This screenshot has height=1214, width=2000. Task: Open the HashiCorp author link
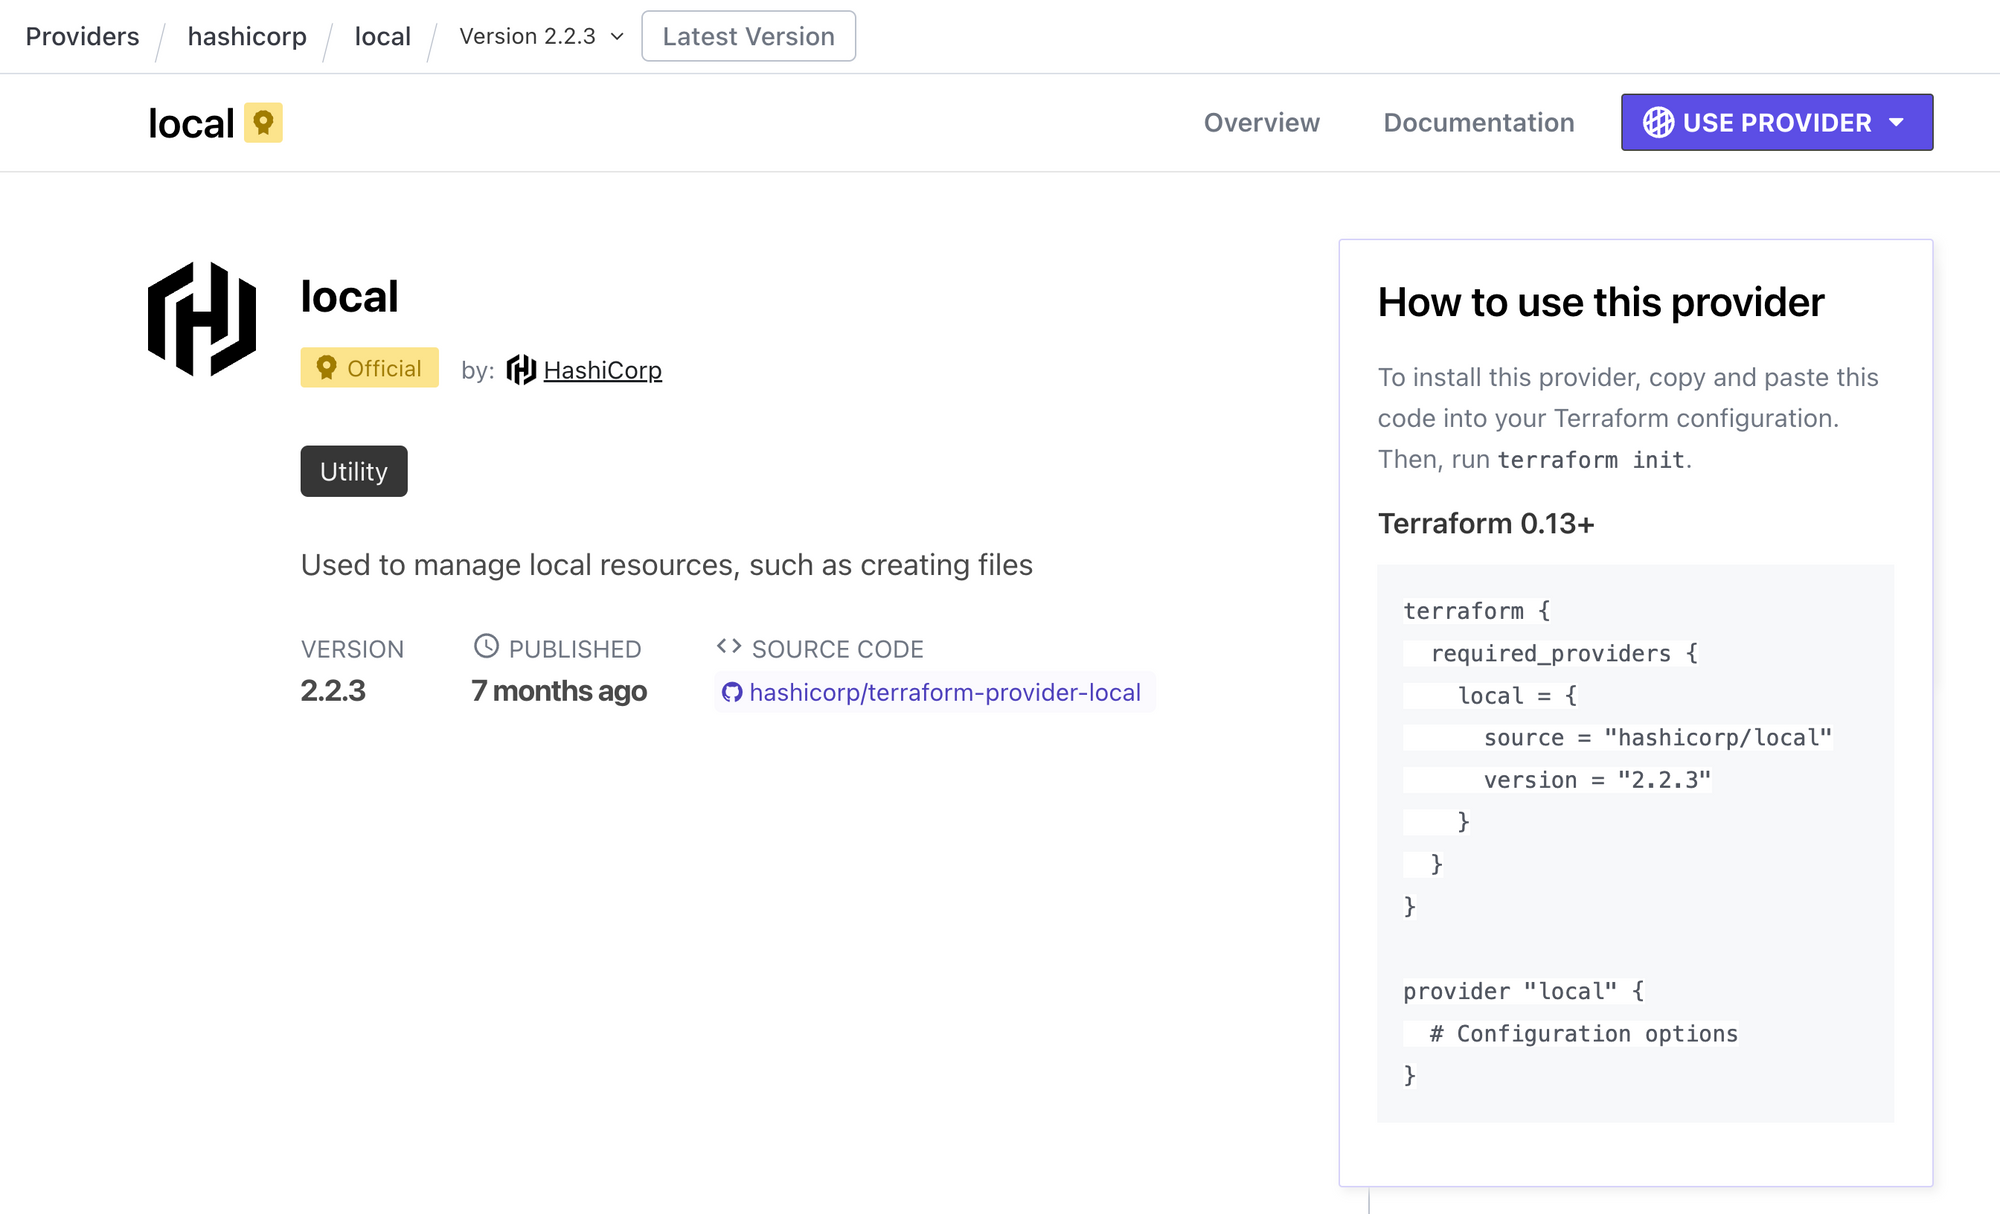tap(602, 370)
